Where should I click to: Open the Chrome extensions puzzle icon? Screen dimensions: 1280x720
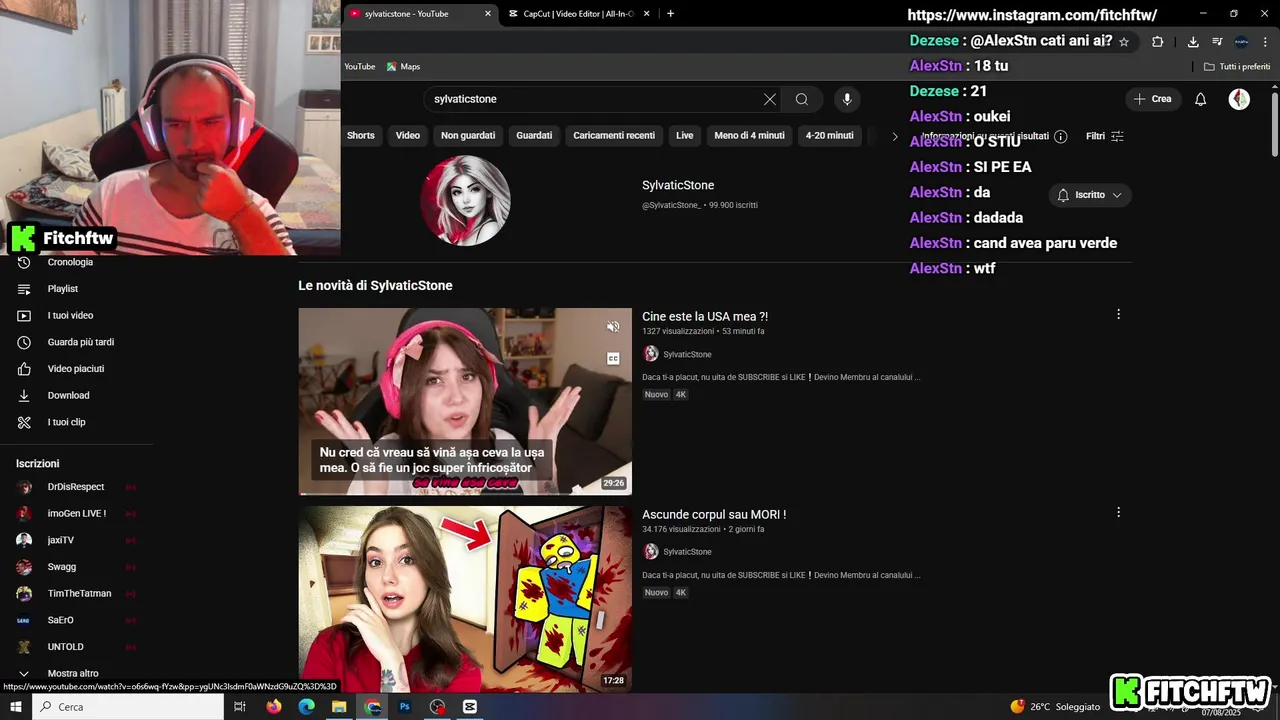click(1157, 42)
